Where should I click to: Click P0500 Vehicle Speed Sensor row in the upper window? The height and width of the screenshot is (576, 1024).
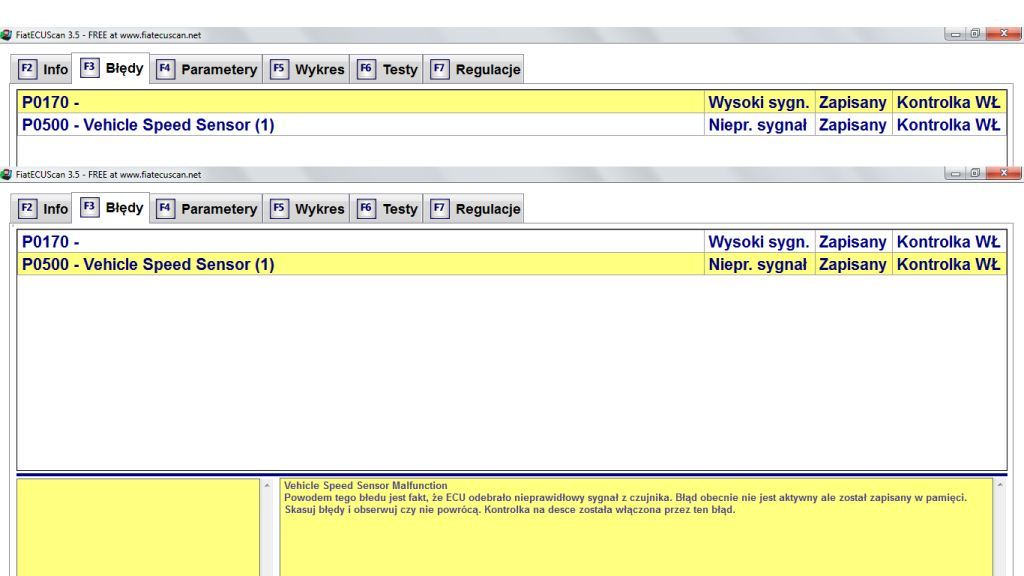(360, 125)
